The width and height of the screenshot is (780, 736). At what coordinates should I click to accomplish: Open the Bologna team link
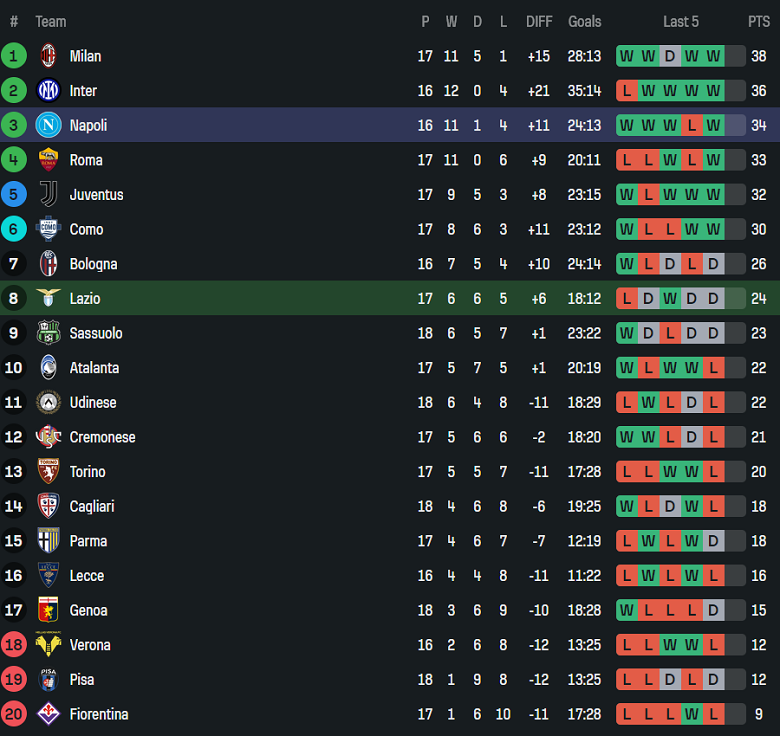tap(93, 264)
